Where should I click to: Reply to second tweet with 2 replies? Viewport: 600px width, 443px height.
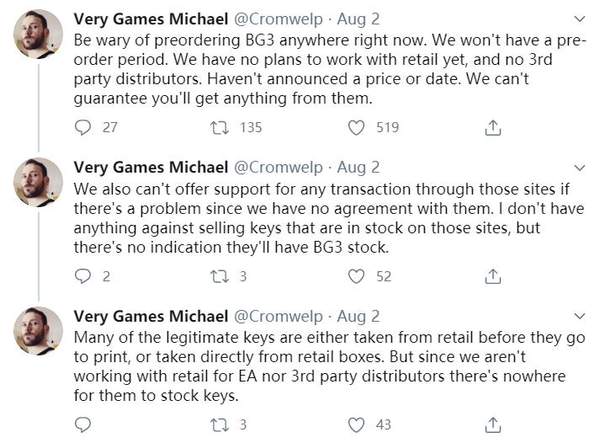(x=84, y=277)
